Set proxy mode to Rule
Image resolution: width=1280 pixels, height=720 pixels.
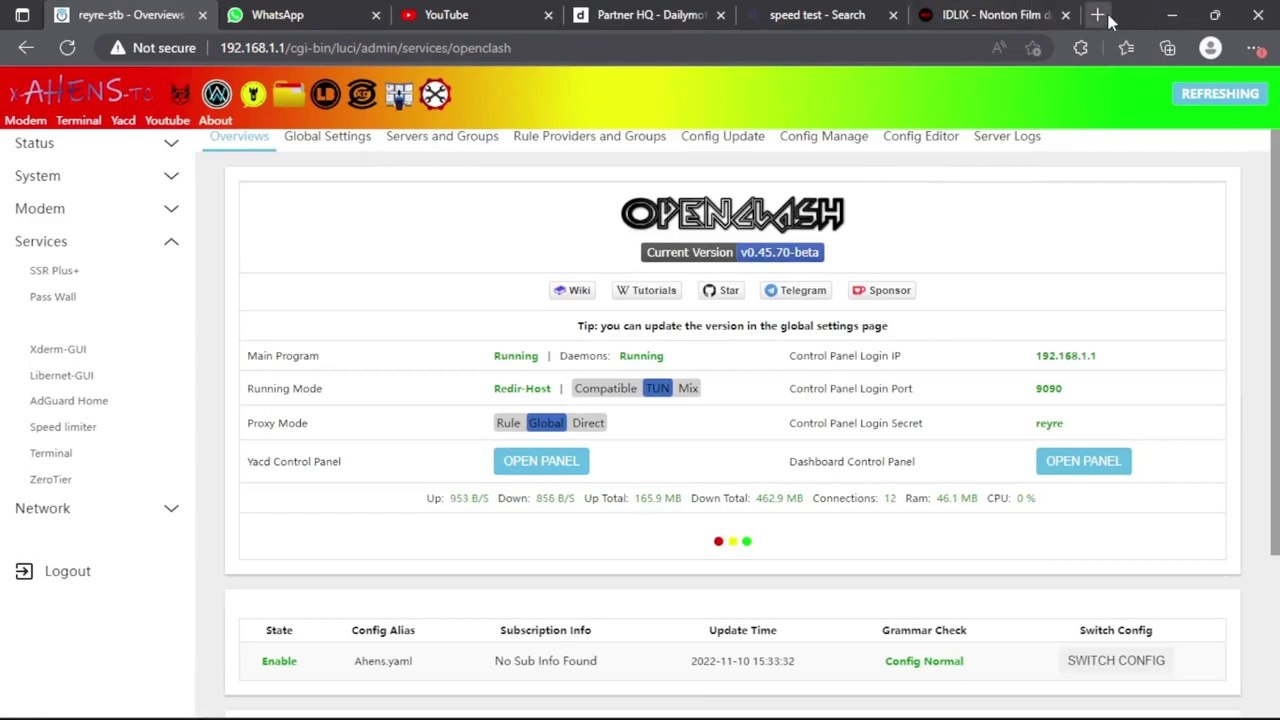[x=508, y=423]
